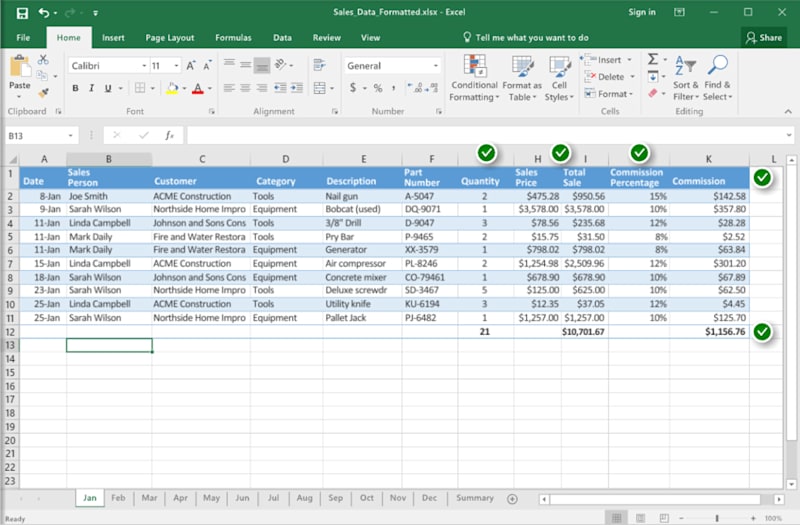800x525 pixels.
Task: Expand the Name Box dropdown arrow
Action: pyautogui.click(x=70, y=136)
